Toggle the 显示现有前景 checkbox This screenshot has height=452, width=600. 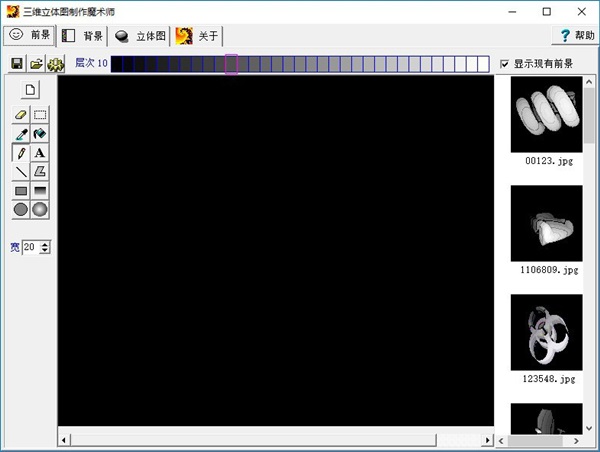pos(505,64)
